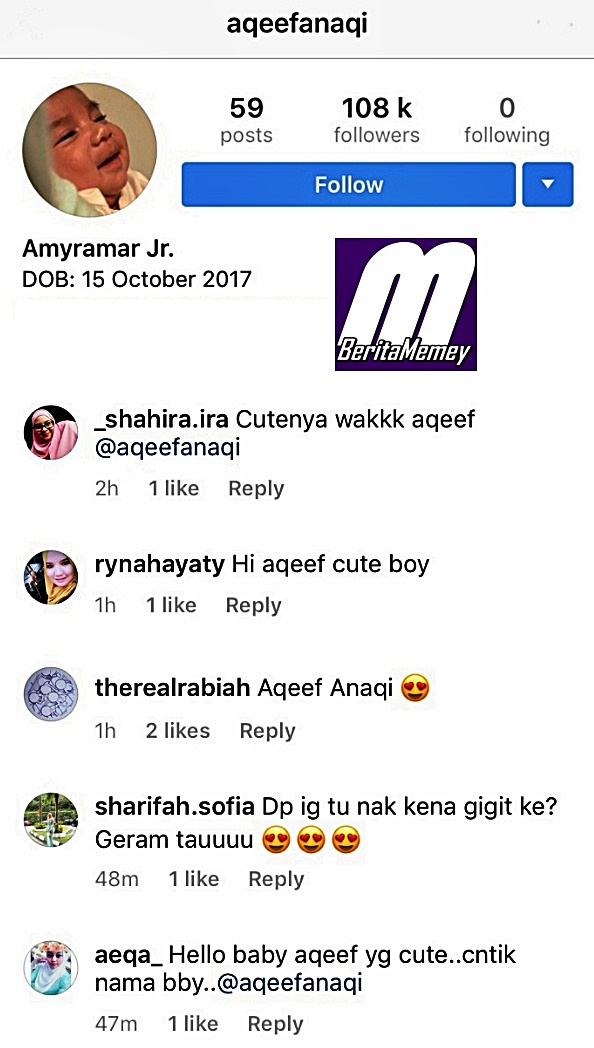Tap _shahira.ira's pink hijab avatar
Screen dimensions: 594x1048
51,432
